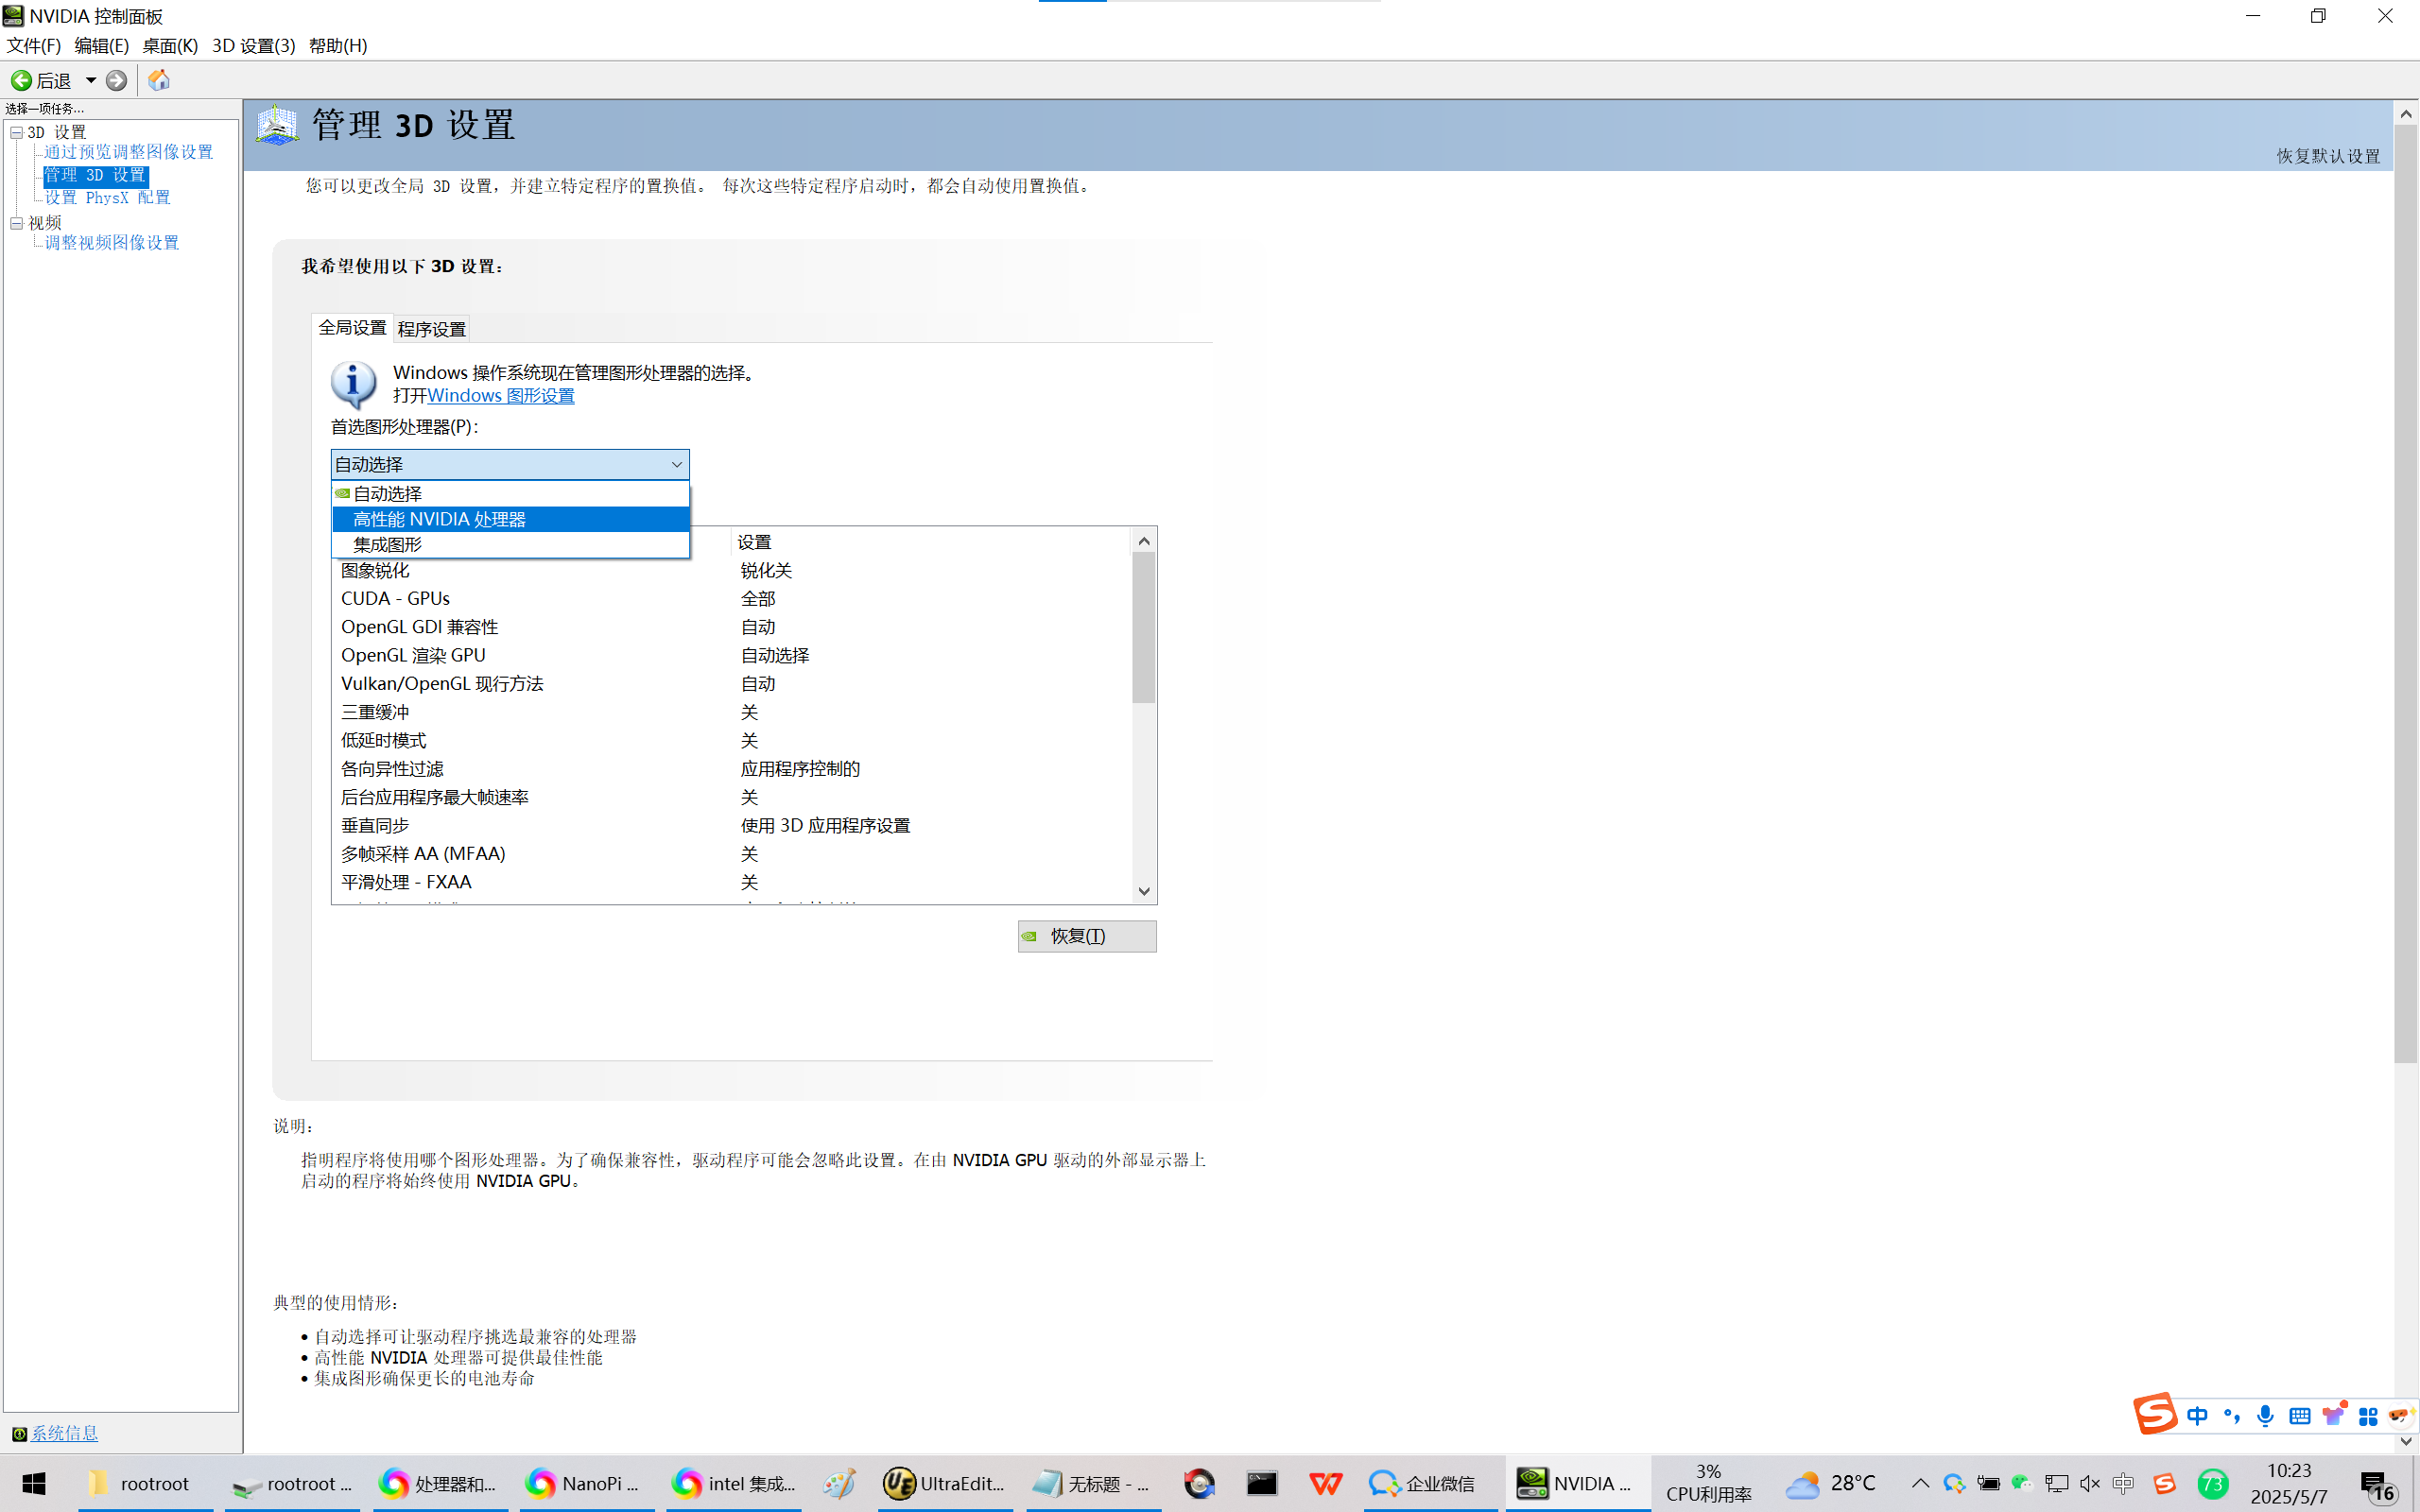Open the 3D 设置 menu

(253, 46)
